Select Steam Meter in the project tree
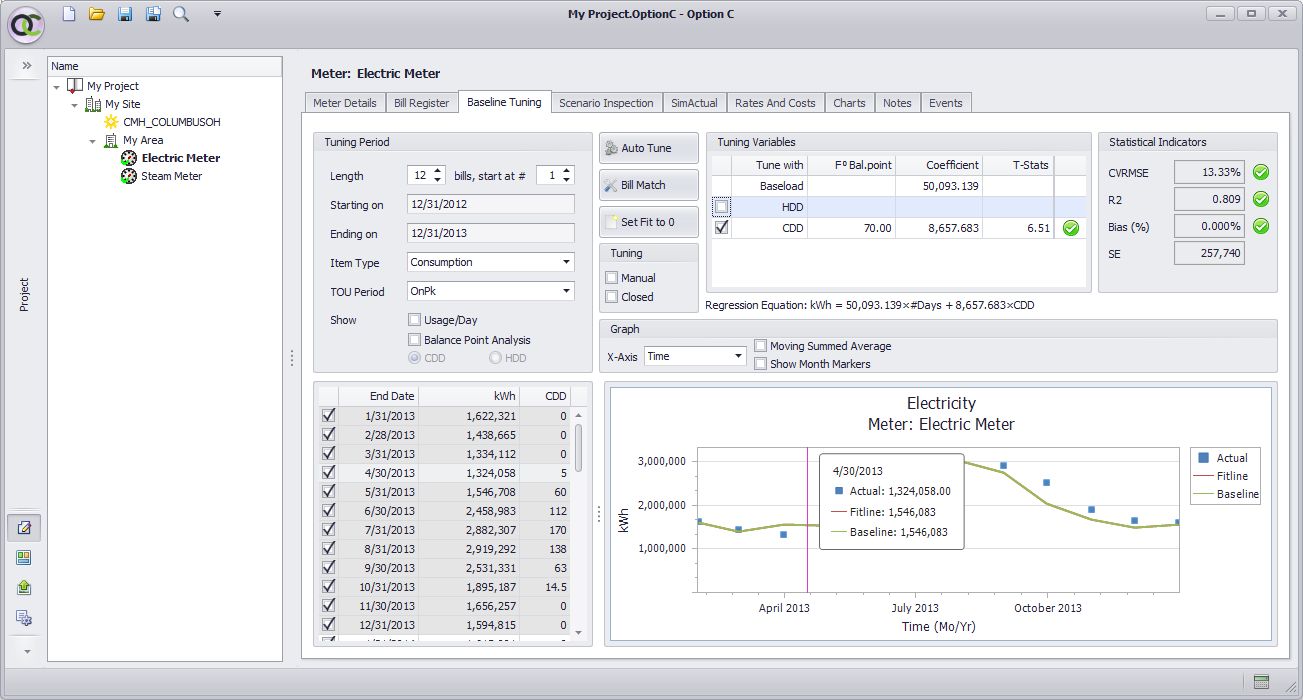 (171, 176)
